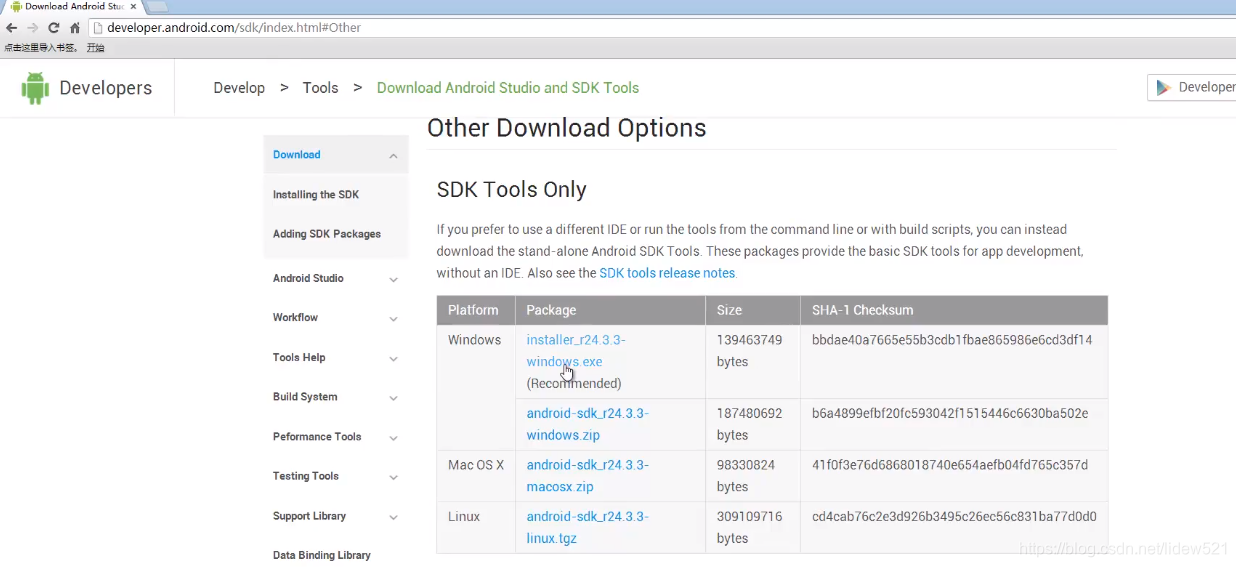This screenshot has height=567, width=1236.
Task: Expand the Testing Tools sidebar section
Action: pos(393,478)
